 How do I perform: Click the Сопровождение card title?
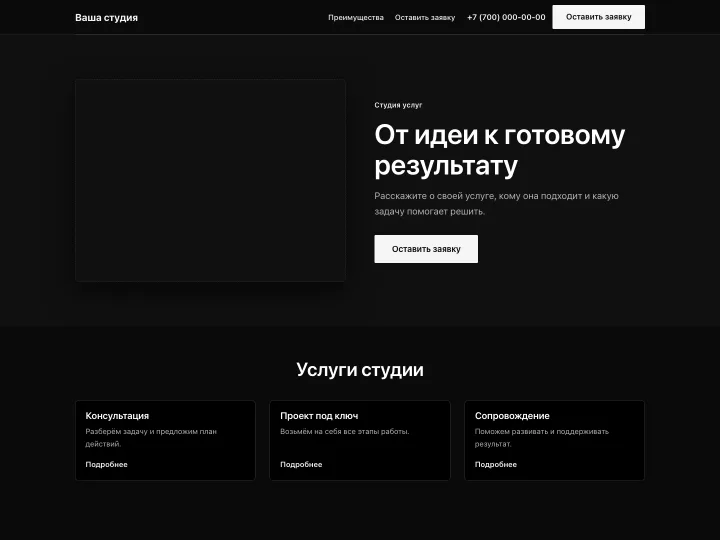[x=512, y=416]
